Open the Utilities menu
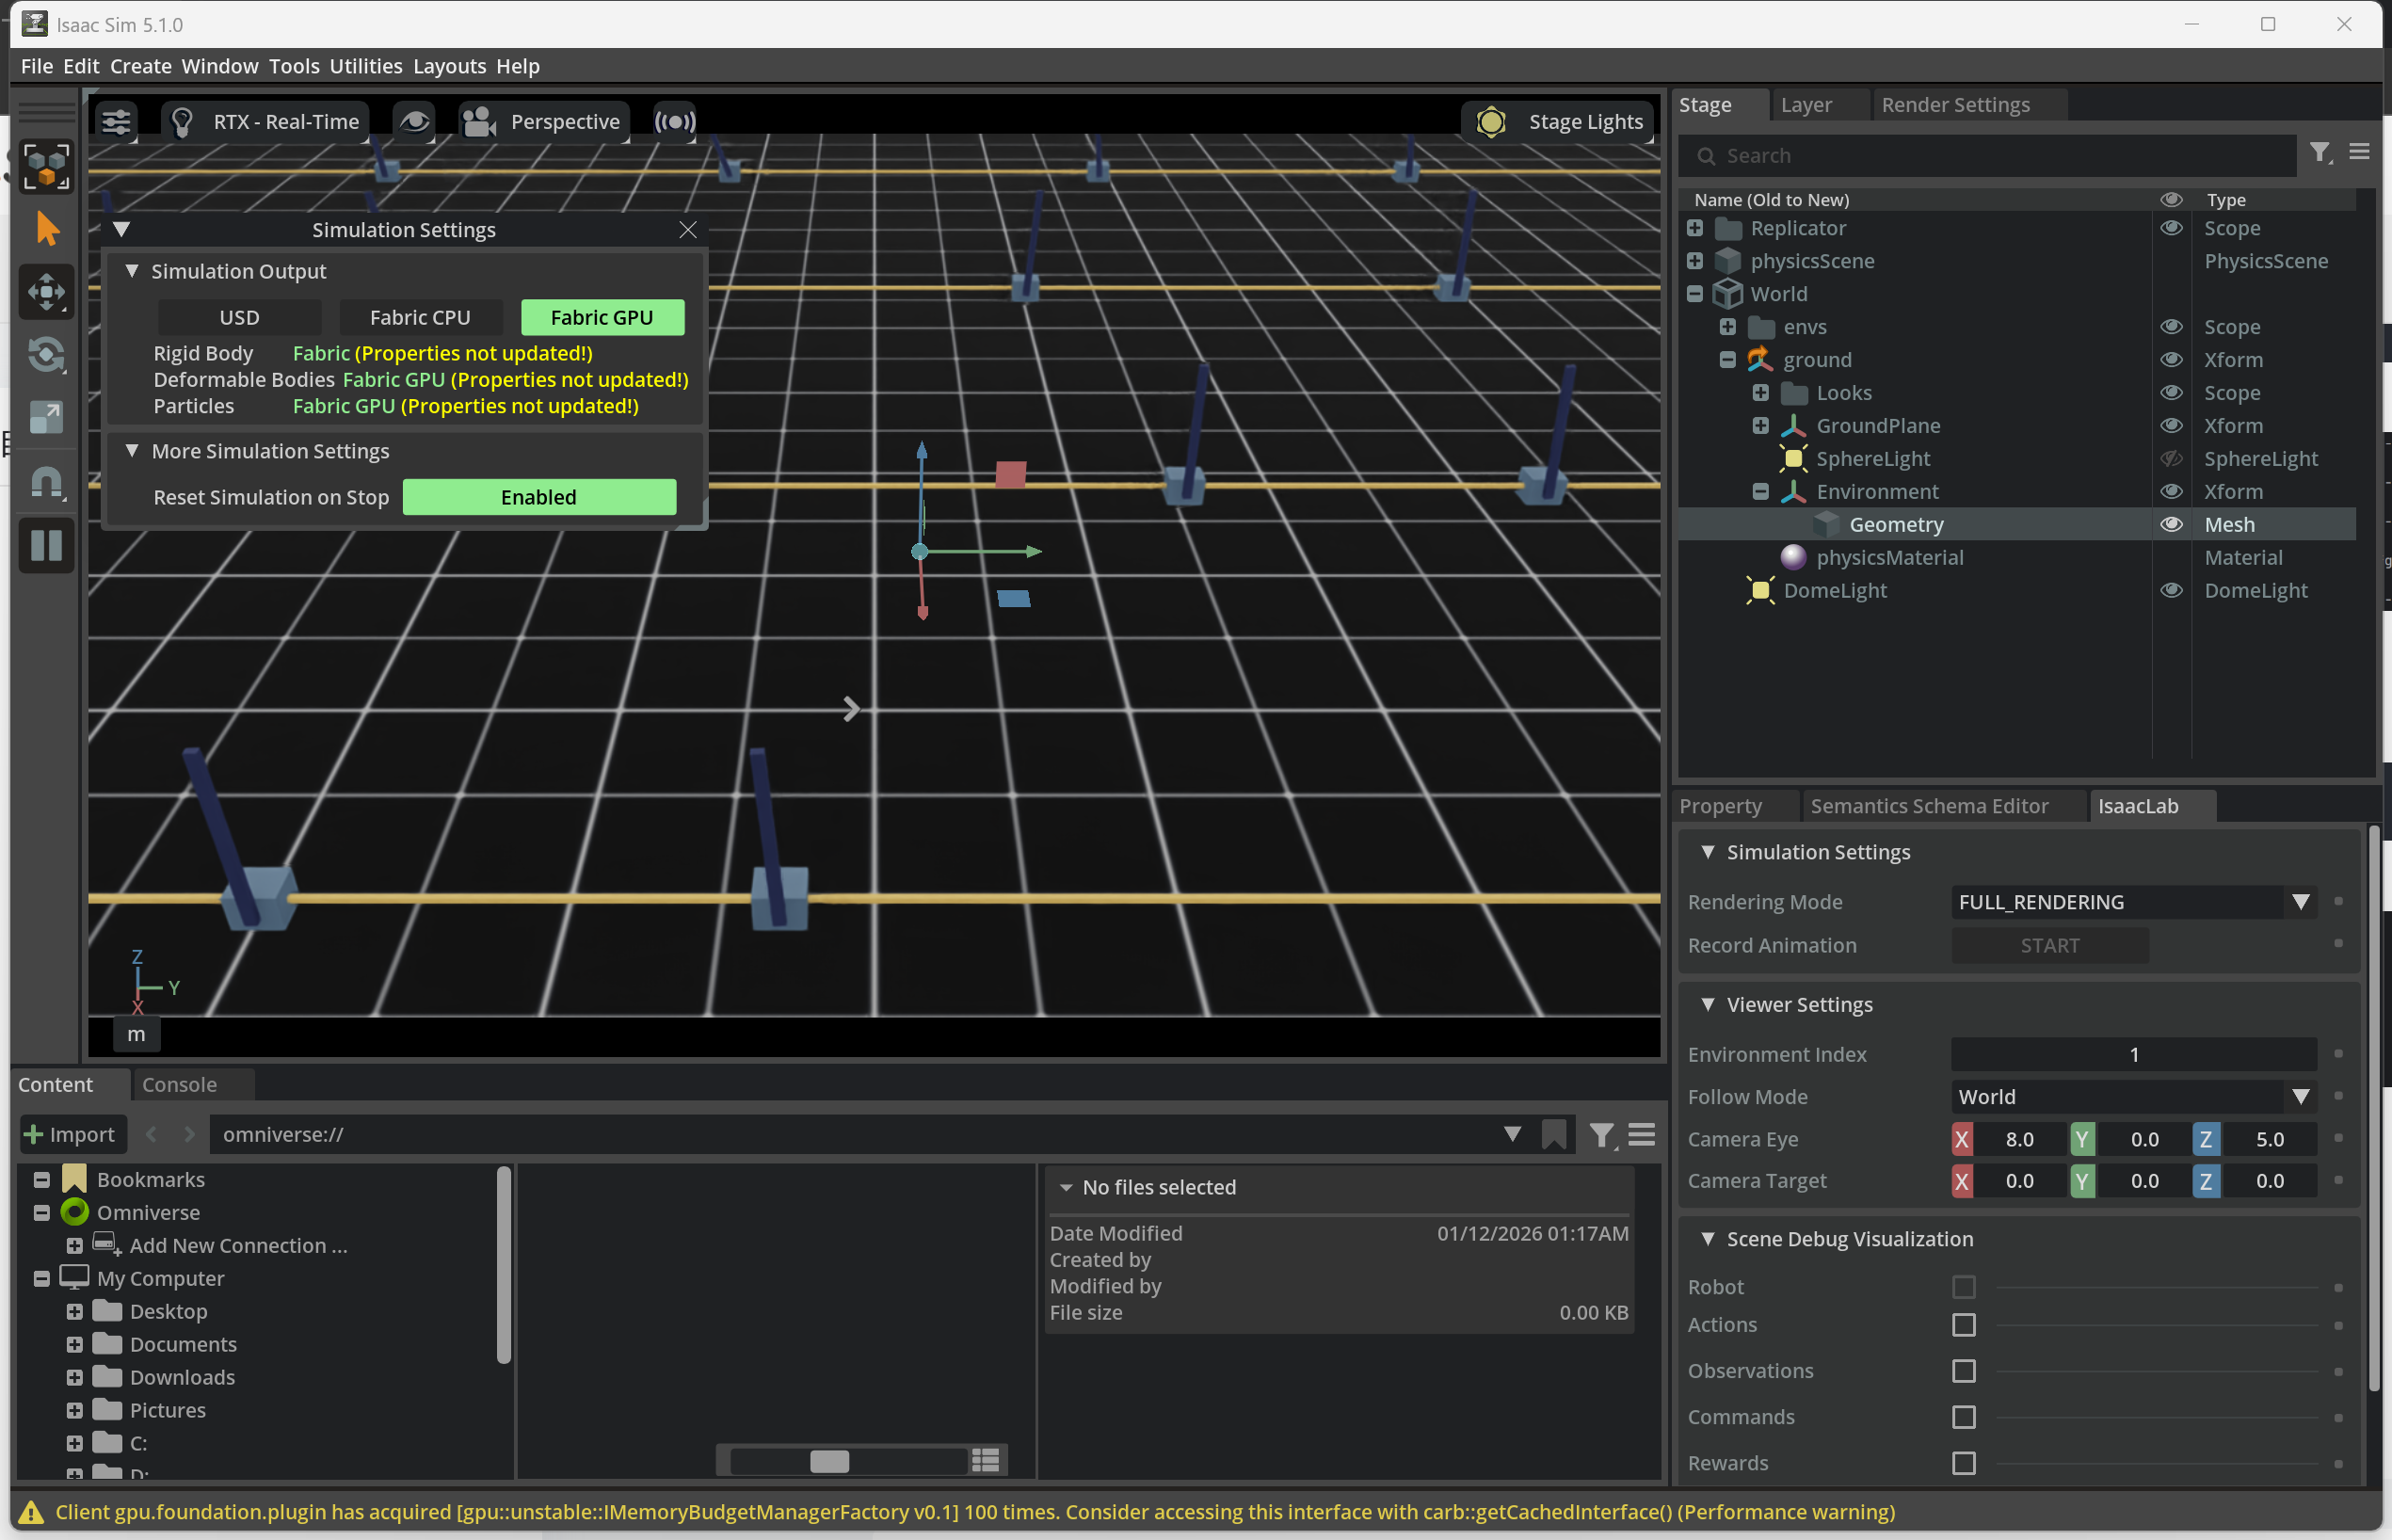 point(365,66)
